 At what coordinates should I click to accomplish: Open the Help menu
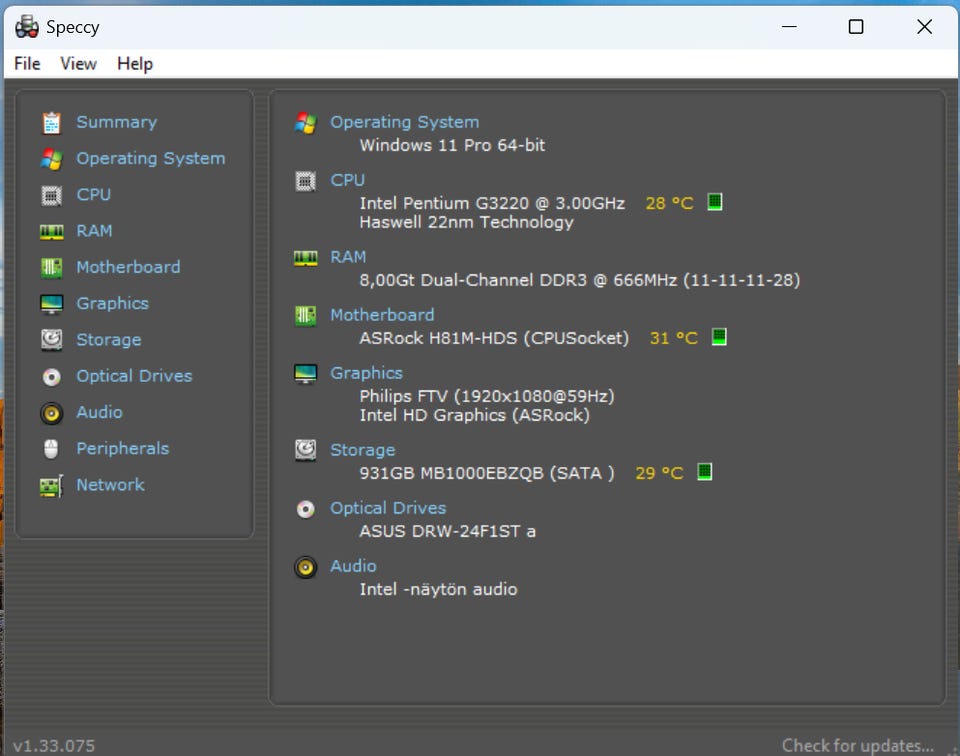[x=135, y=64]
